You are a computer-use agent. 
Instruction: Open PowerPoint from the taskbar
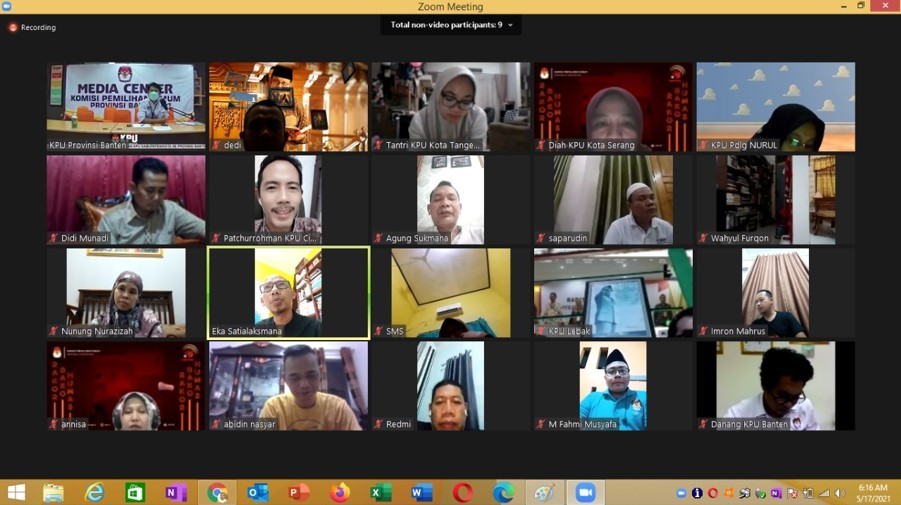tap(299, 492)
